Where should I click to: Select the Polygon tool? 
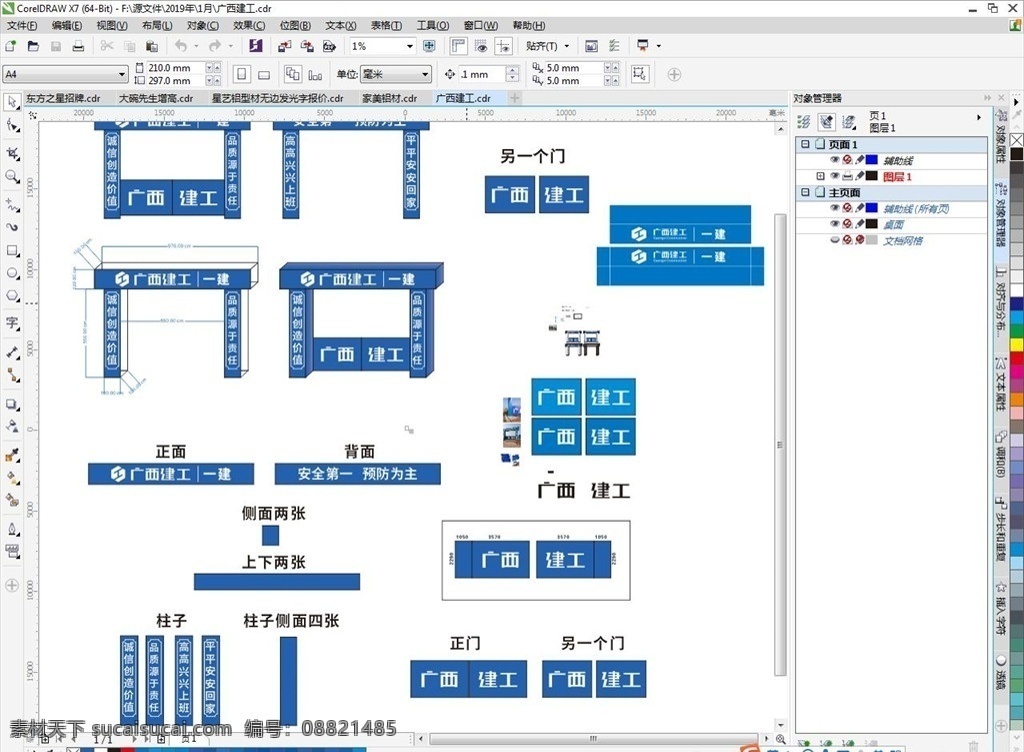pyautogui.click(x=12, y=296)
